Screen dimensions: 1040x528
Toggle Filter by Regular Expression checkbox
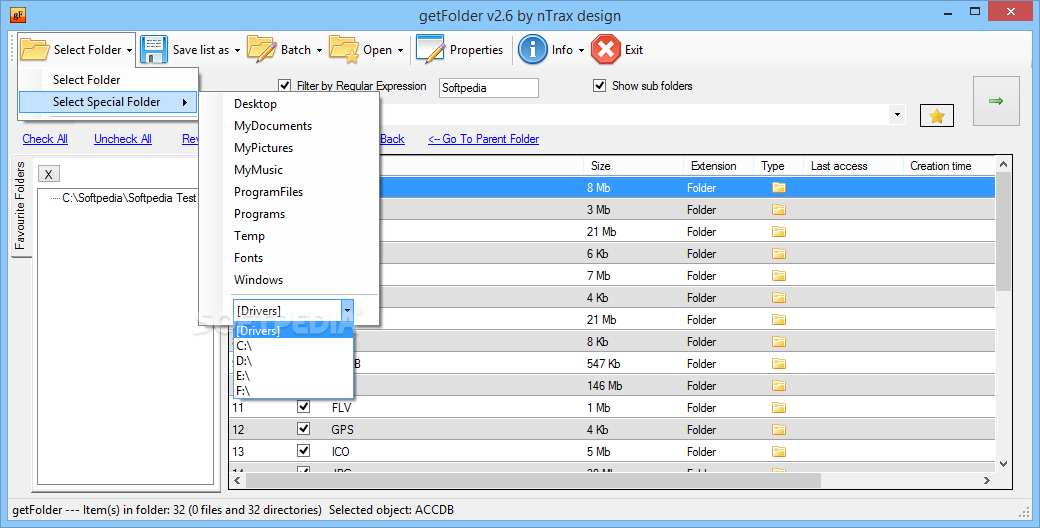285,86
